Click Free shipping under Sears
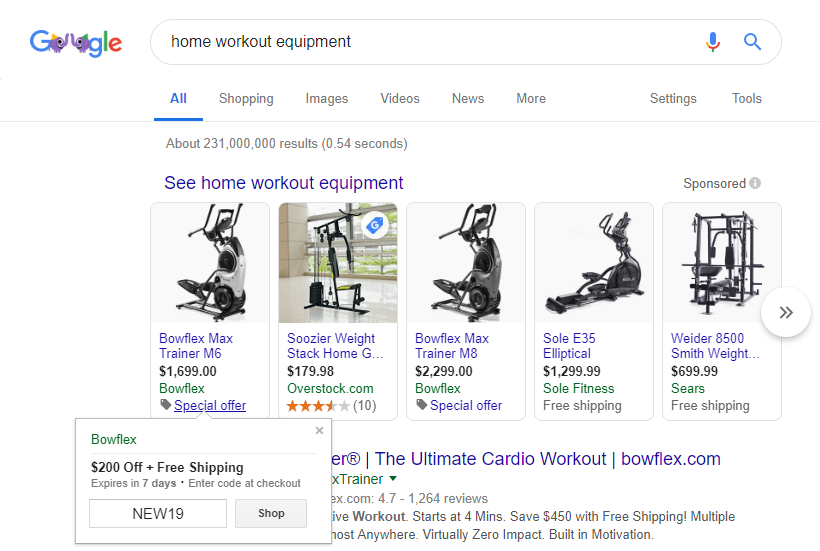This screenshot has height=551, width=820. pos(710,406)
